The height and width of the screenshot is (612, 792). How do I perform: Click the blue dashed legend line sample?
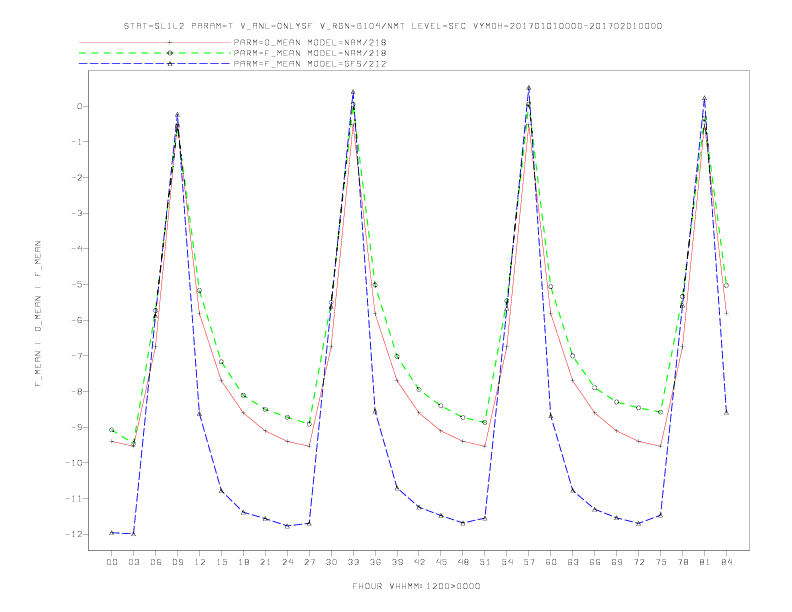coord(155,64)
